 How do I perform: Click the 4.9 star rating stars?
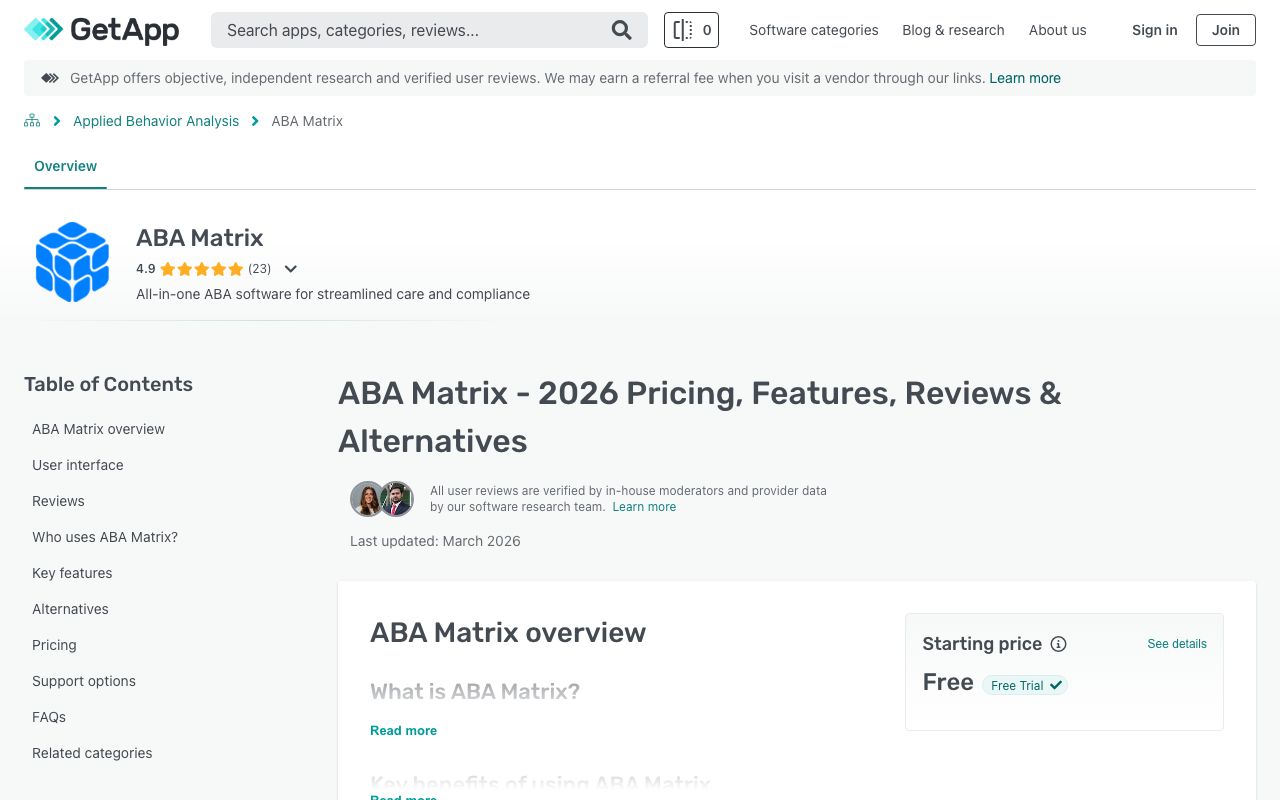click(202, 269)
